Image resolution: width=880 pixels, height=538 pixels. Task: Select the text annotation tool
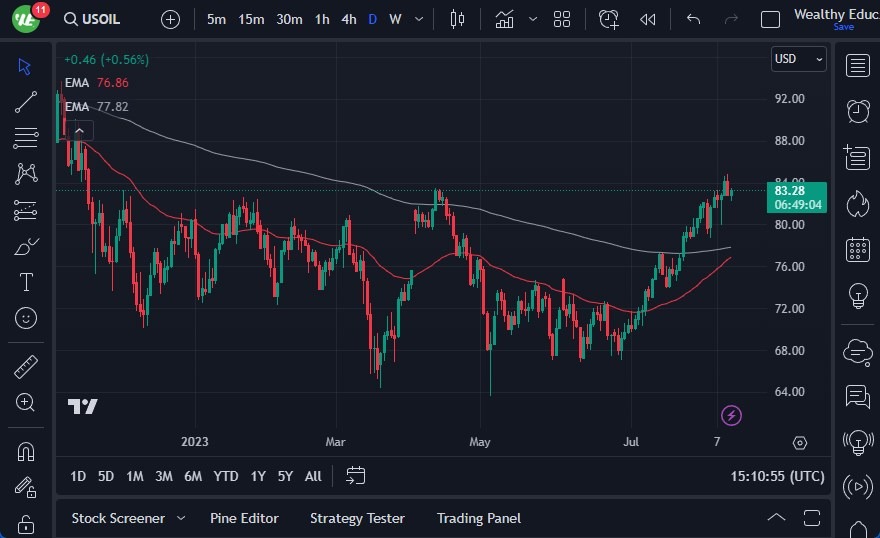click(26, 282)
